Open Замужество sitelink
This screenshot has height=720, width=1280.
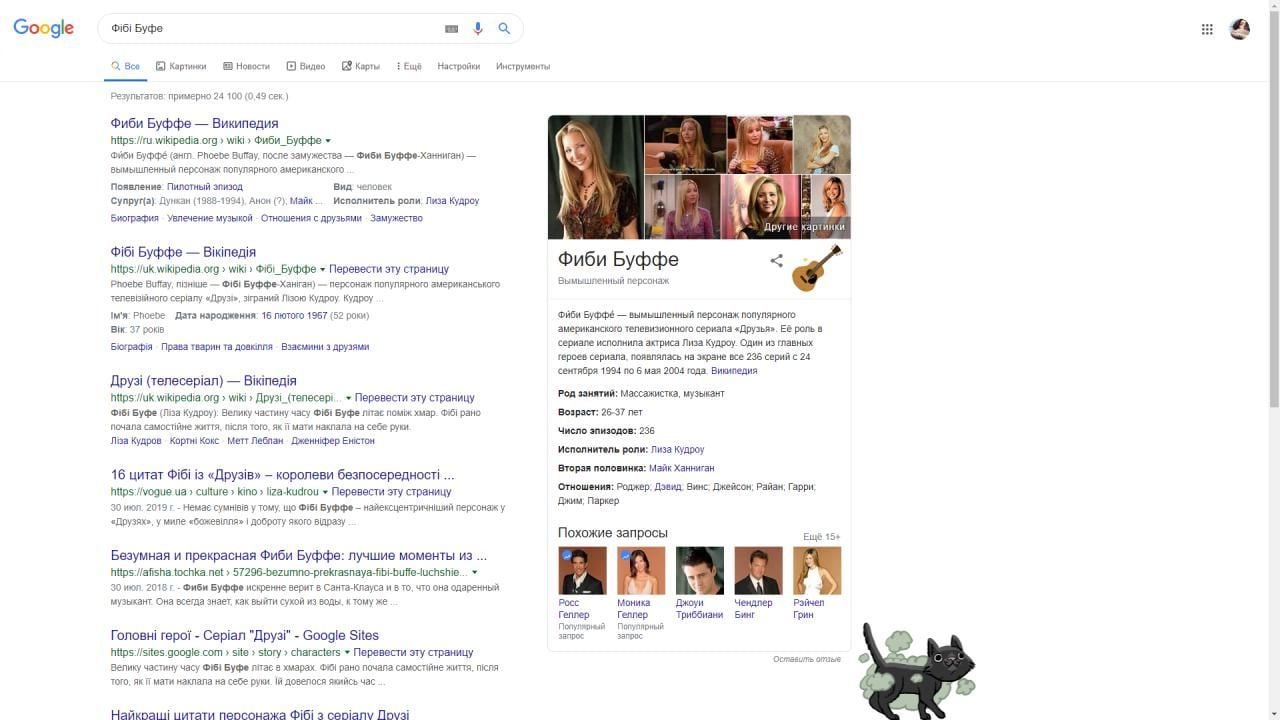click(x=396, y=218)
